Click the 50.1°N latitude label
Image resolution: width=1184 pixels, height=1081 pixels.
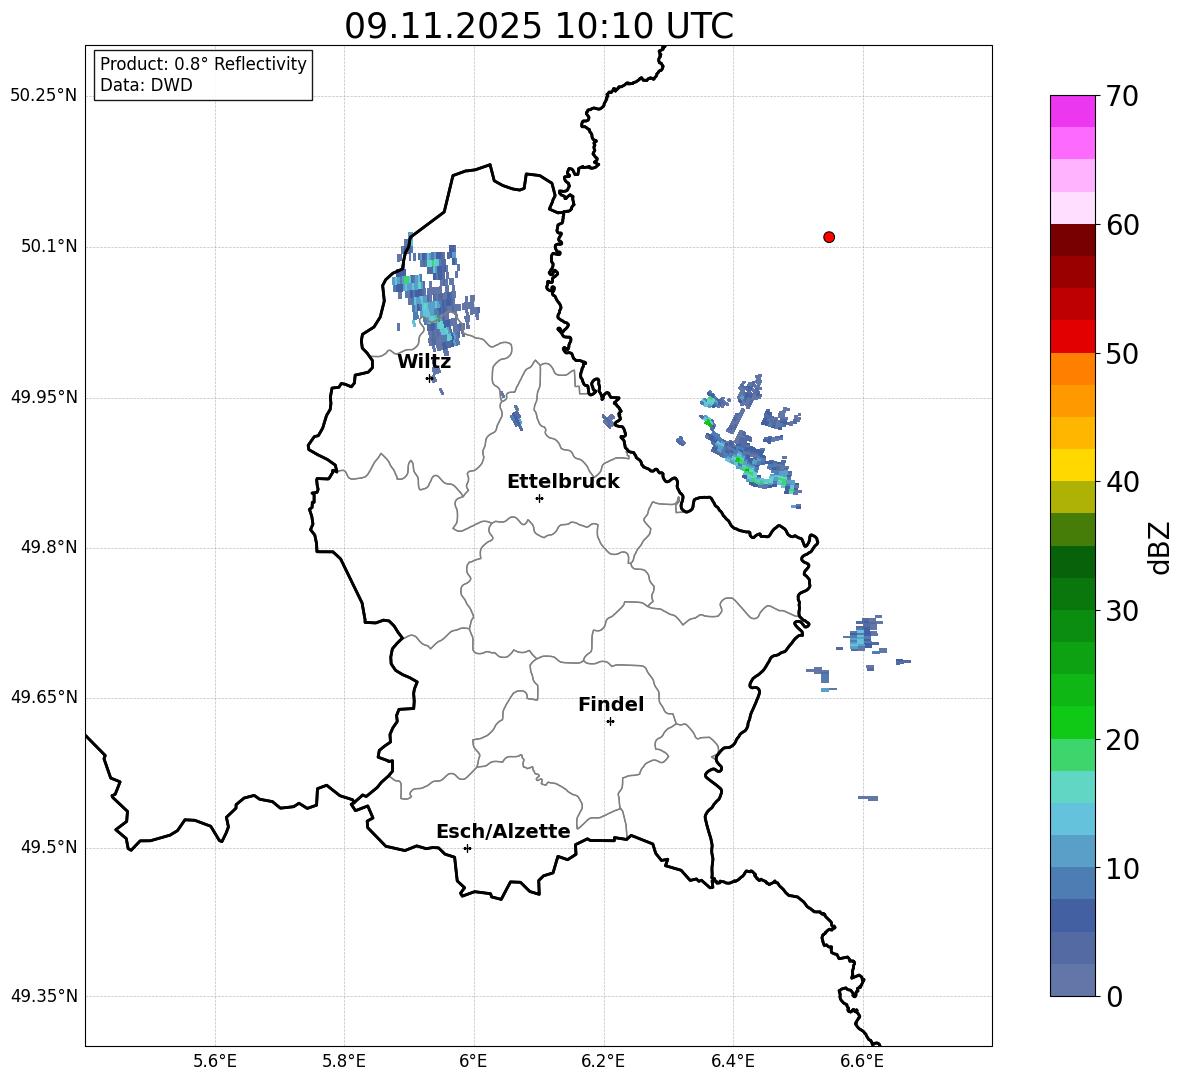(49, 246)
